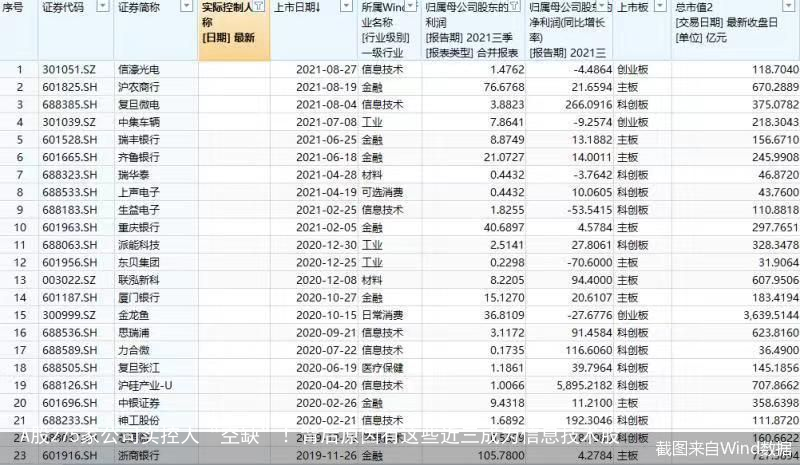Click net profit value 36.8109
The width and height of the screenshot is (800, 465).
(504, 315)
